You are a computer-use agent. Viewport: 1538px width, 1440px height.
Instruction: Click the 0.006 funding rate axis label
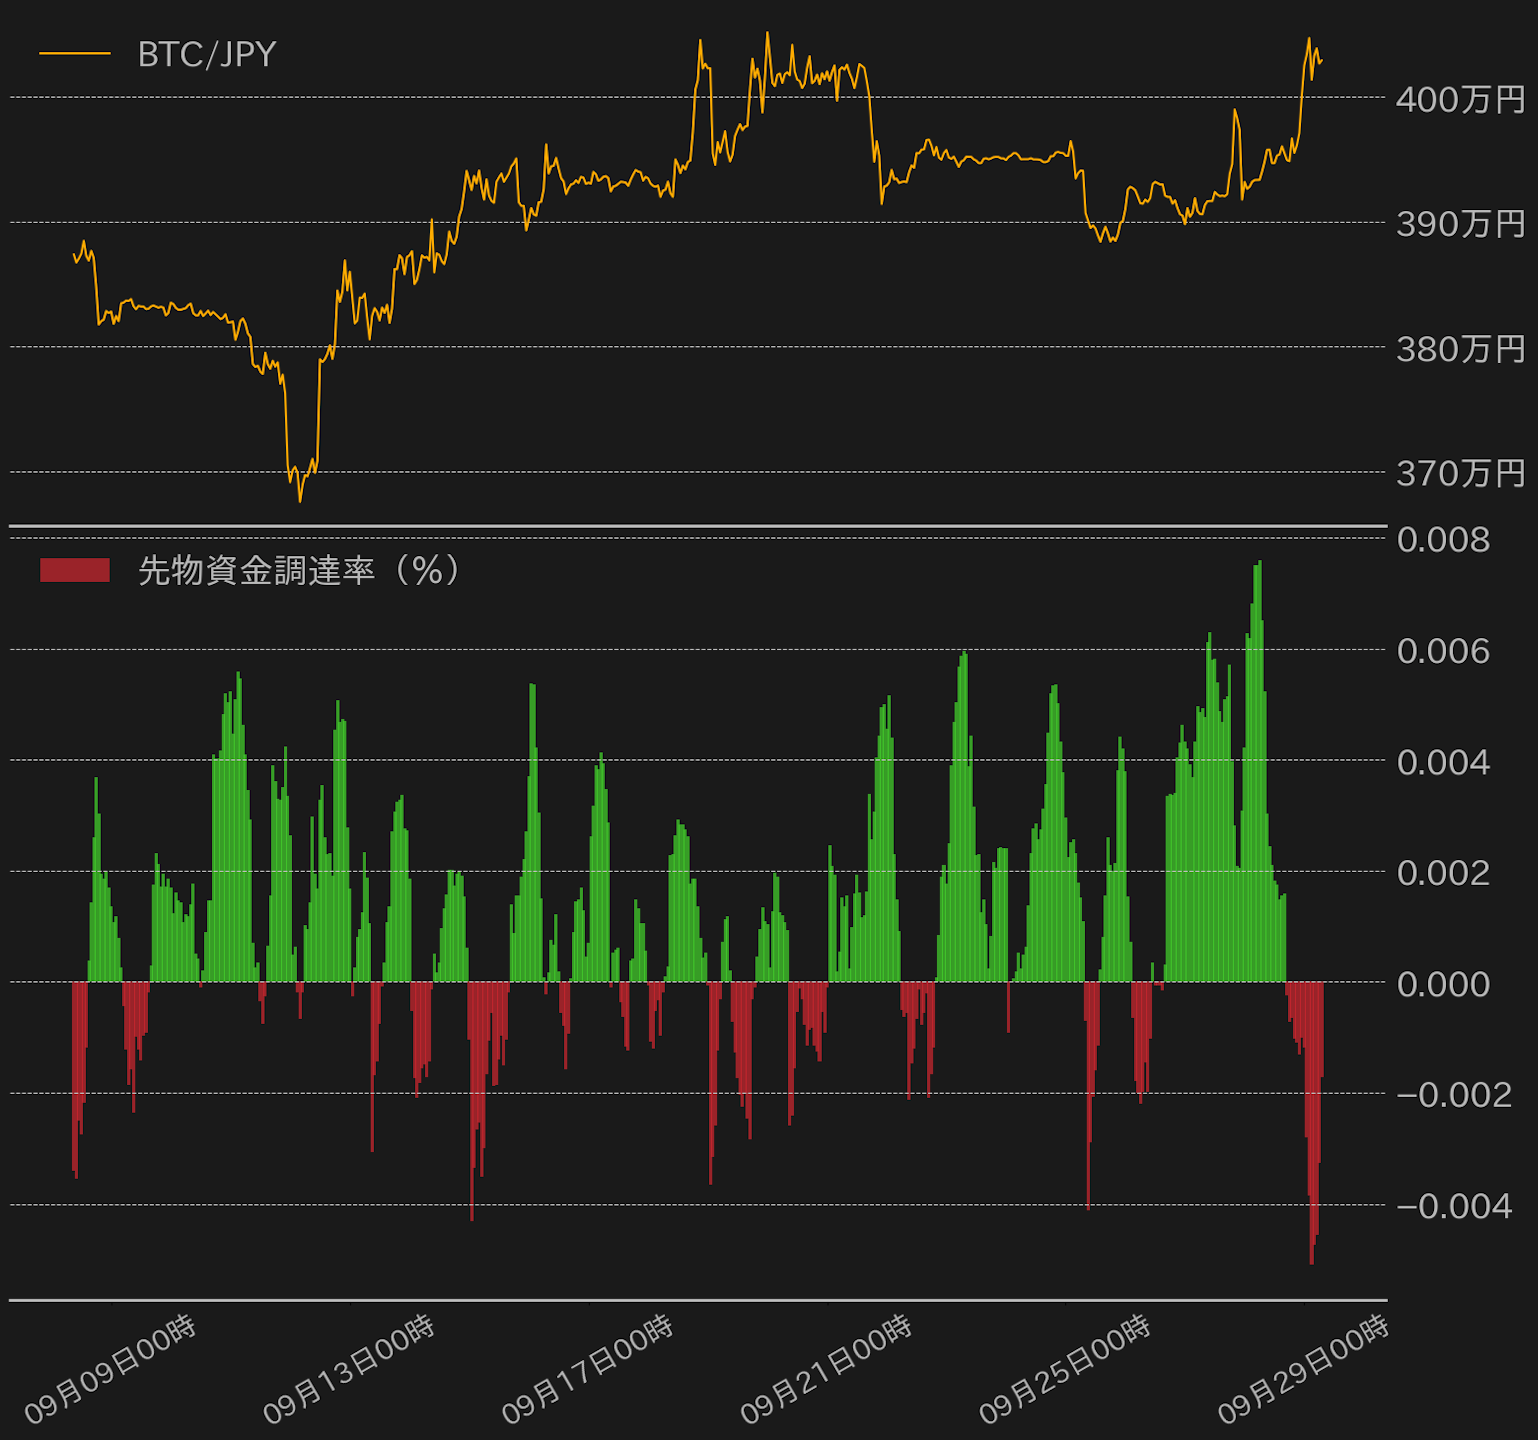pos(1443,651)
